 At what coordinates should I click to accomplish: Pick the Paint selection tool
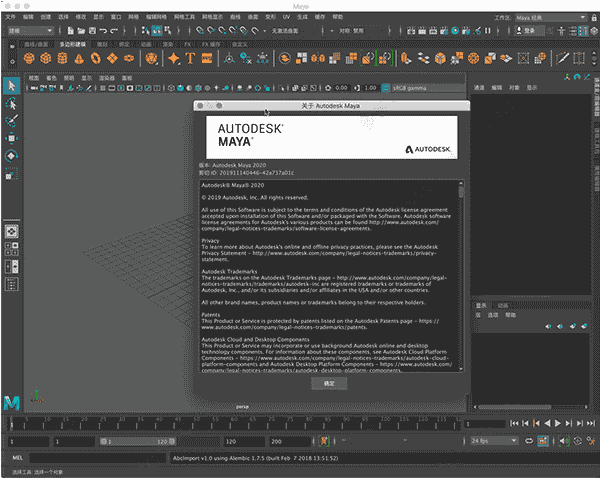point(11,121)
